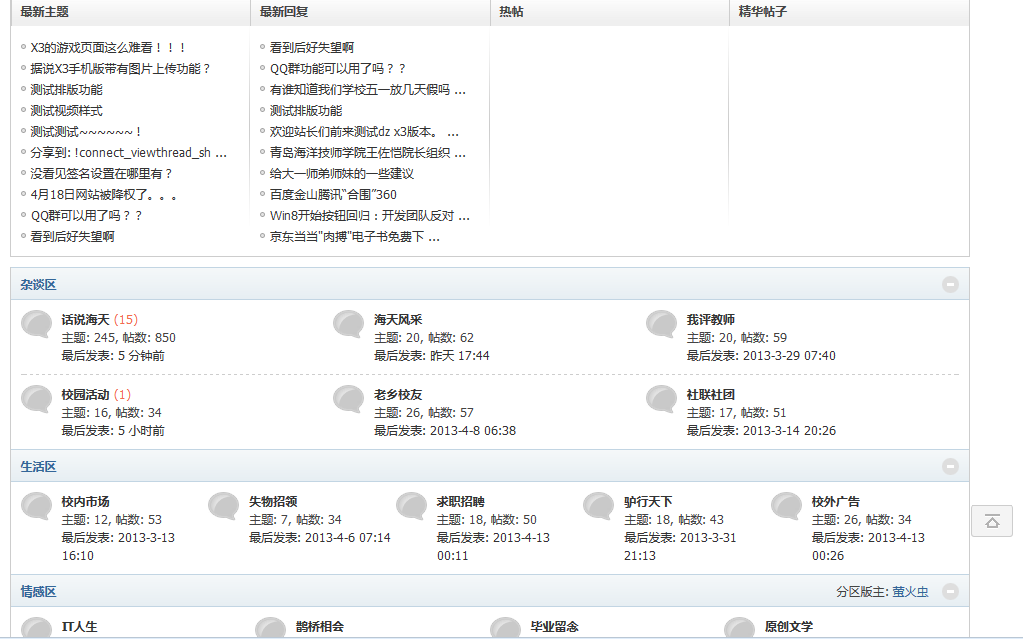Switch to the 最新回复 tab
This screenshot has height=639, width=1023.
[x=284, y=12]
